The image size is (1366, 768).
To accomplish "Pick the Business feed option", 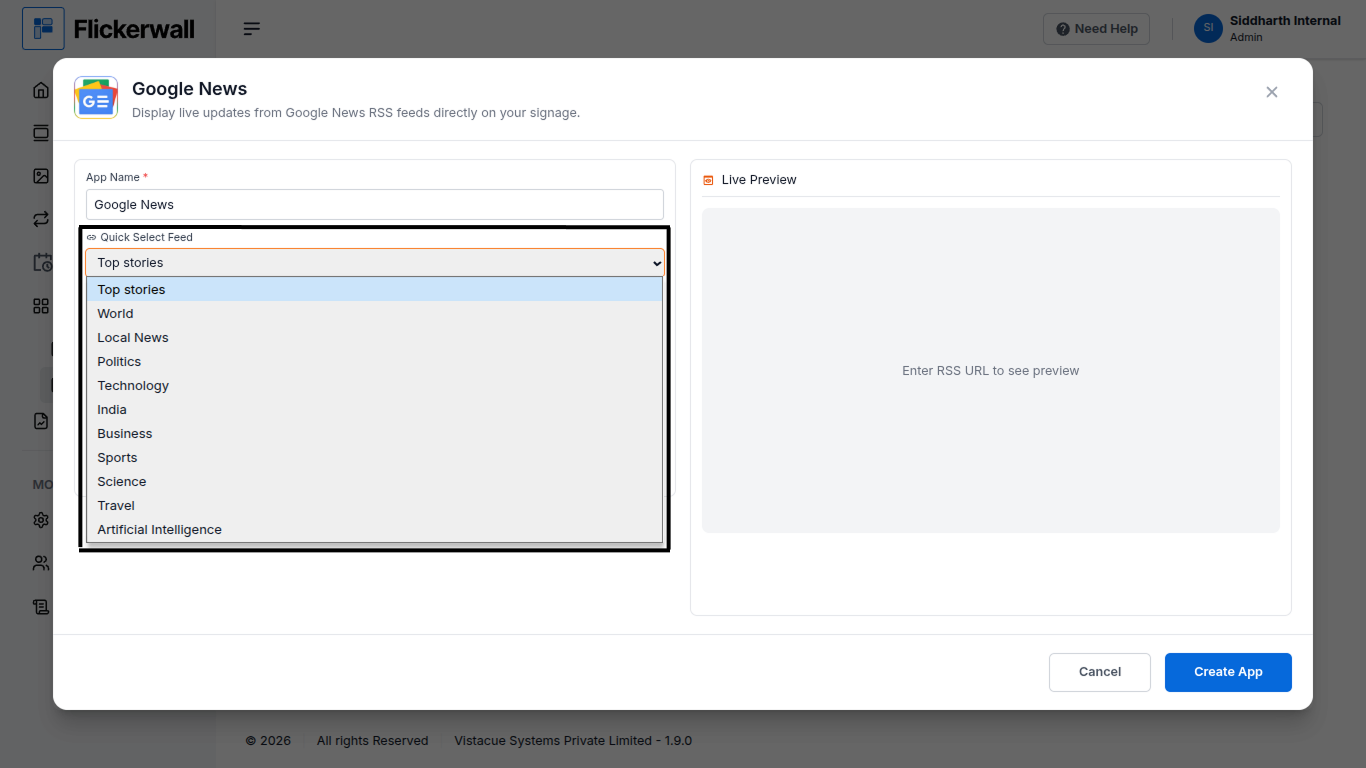I will click(374, 433).
